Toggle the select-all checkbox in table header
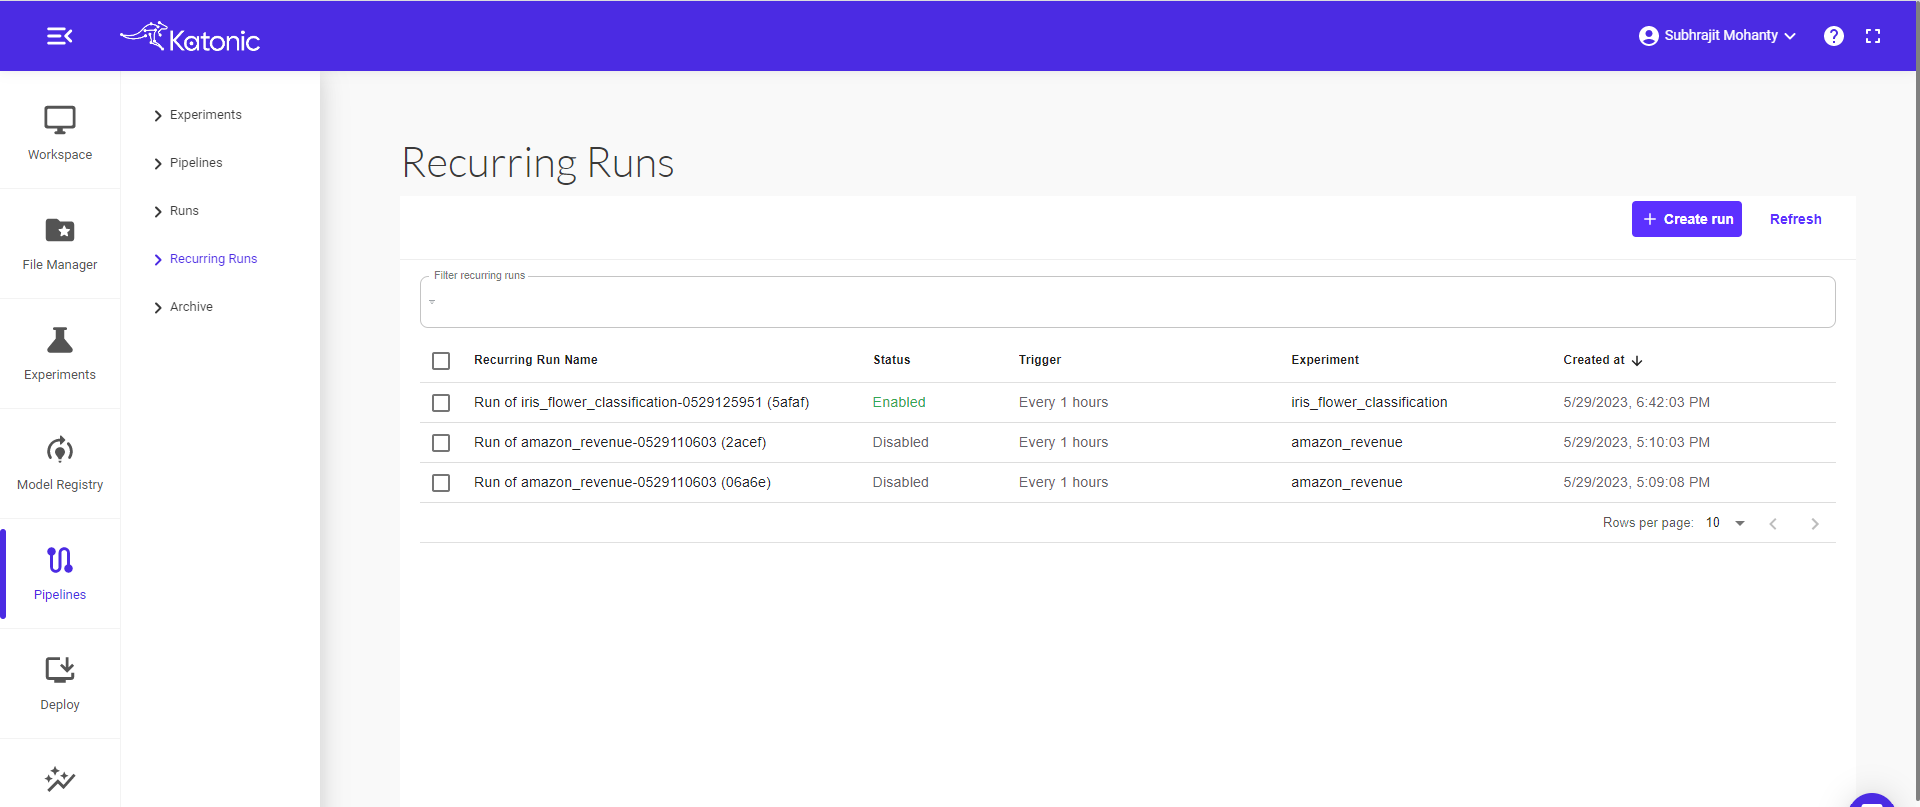Screen dimensions: 1920x807 pos(441,361)
